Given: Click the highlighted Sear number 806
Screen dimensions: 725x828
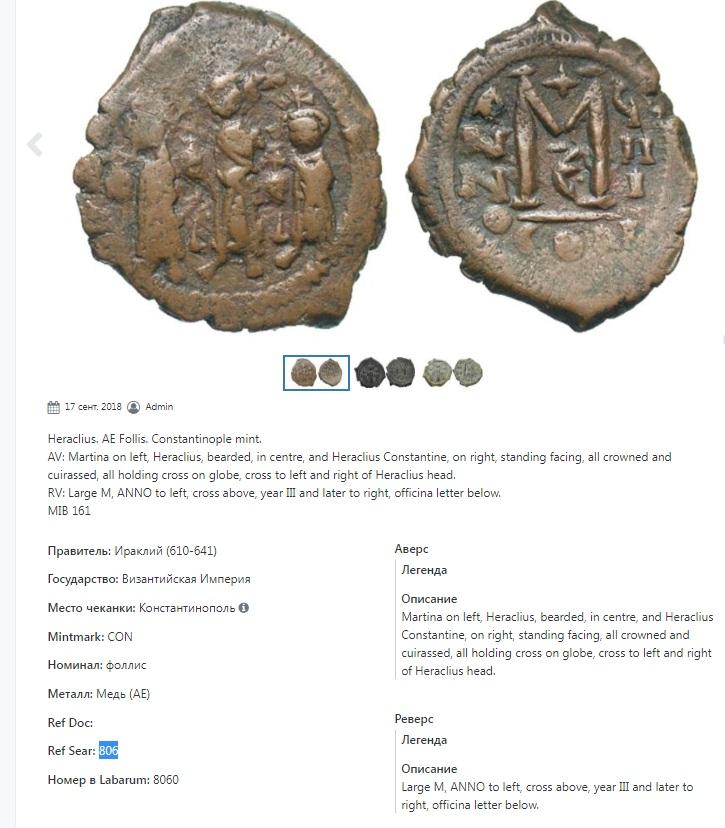Looking at the screenshot, I should pyautogui.click(x=108, y=750).
